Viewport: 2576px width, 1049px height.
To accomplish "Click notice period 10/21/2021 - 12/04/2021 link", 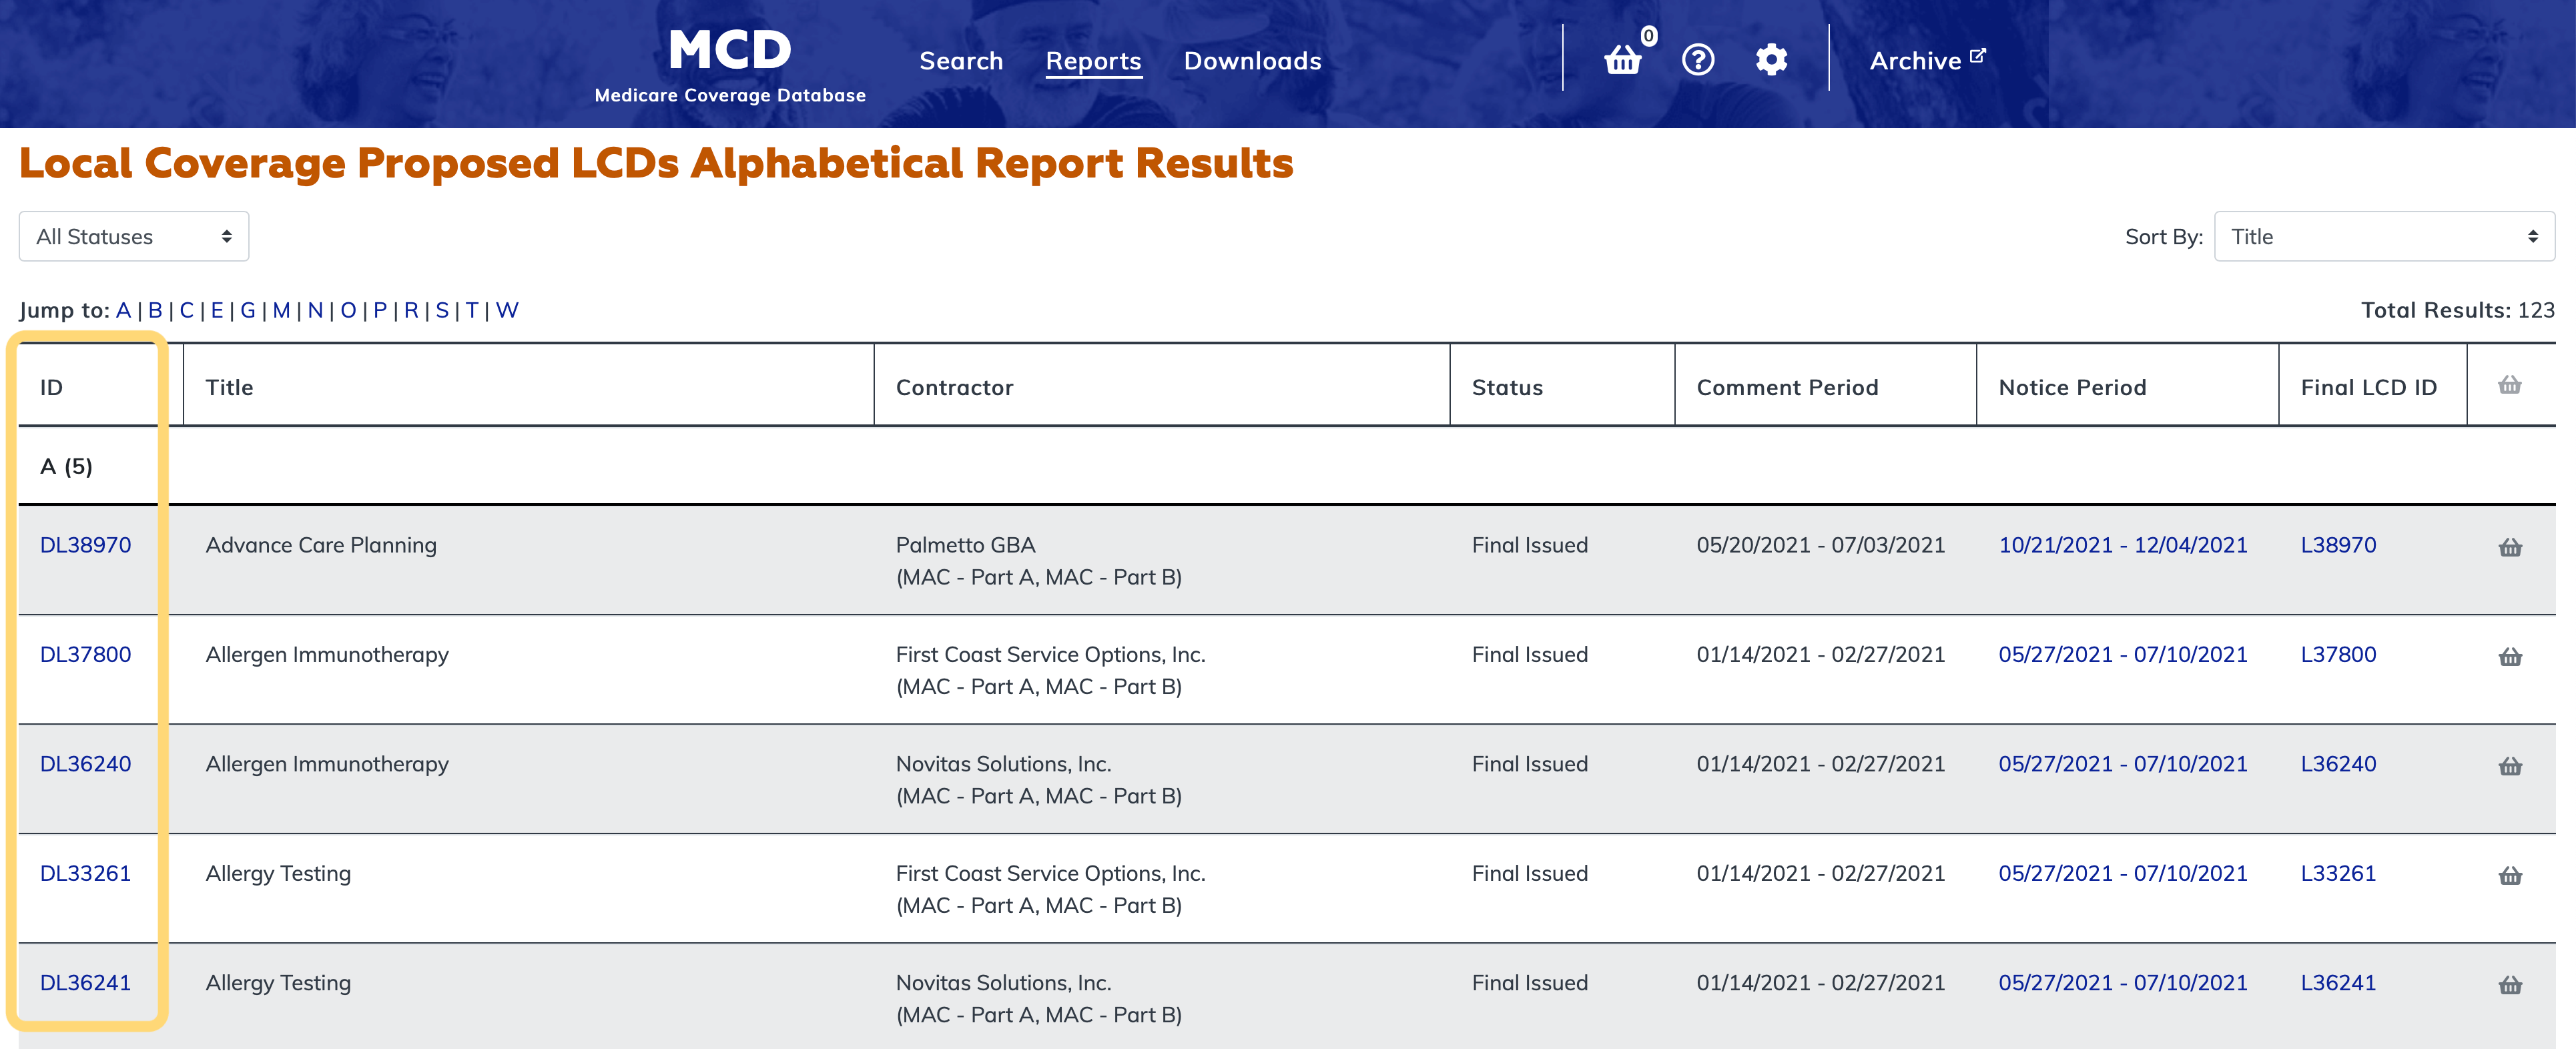I will pyautogui.click(x=2122, y=545).
